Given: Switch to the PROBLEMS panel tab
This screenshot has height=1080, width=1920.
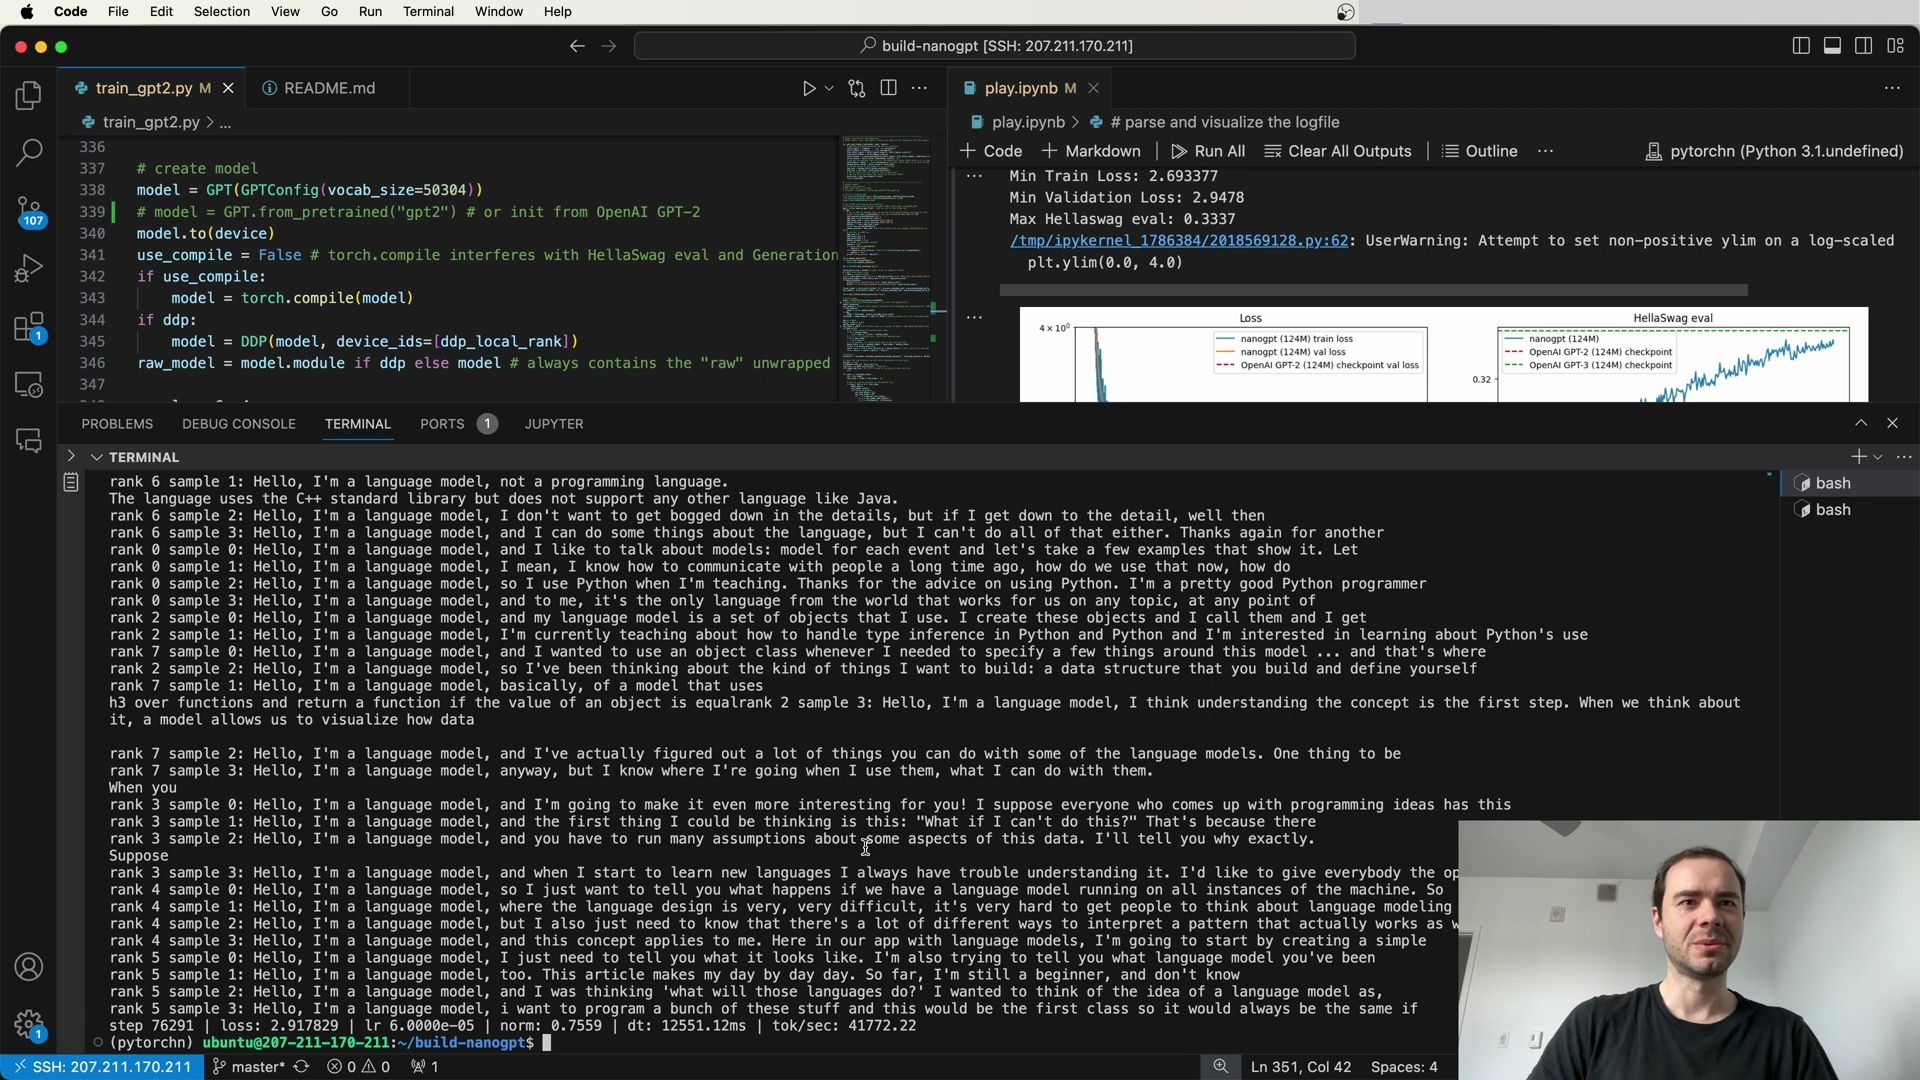Looking at the screenshot, I should point(117,424).
